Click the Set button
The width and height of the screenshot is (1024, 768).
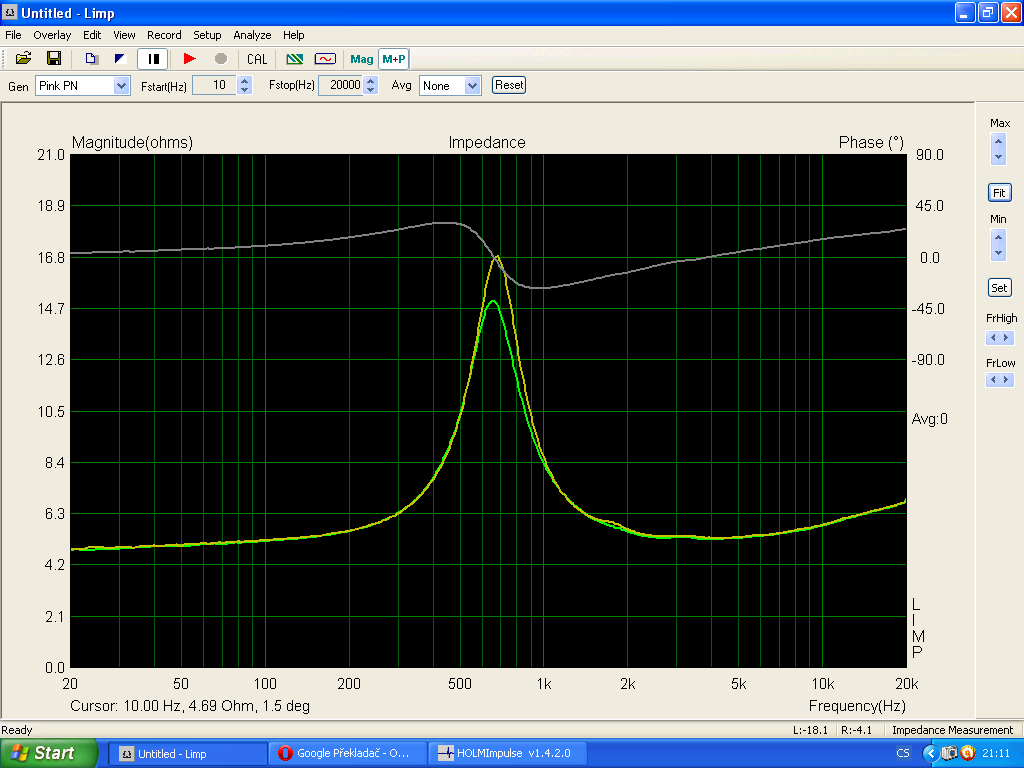tap(999, 287)
